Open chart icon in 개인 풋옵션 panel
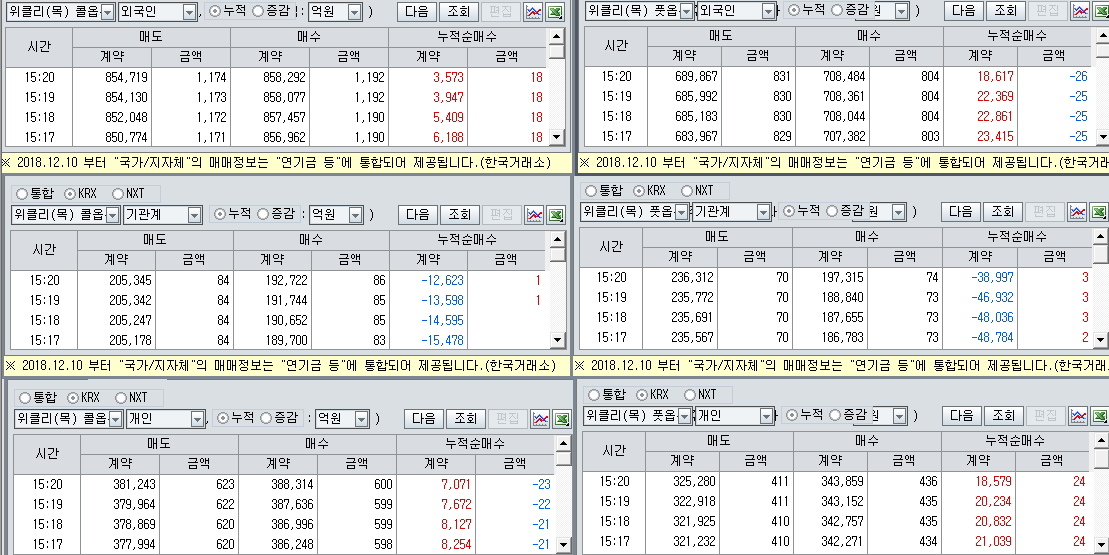Image resolution: width=1109 pixels, height=555 pixels. [x=1078, y=415]
